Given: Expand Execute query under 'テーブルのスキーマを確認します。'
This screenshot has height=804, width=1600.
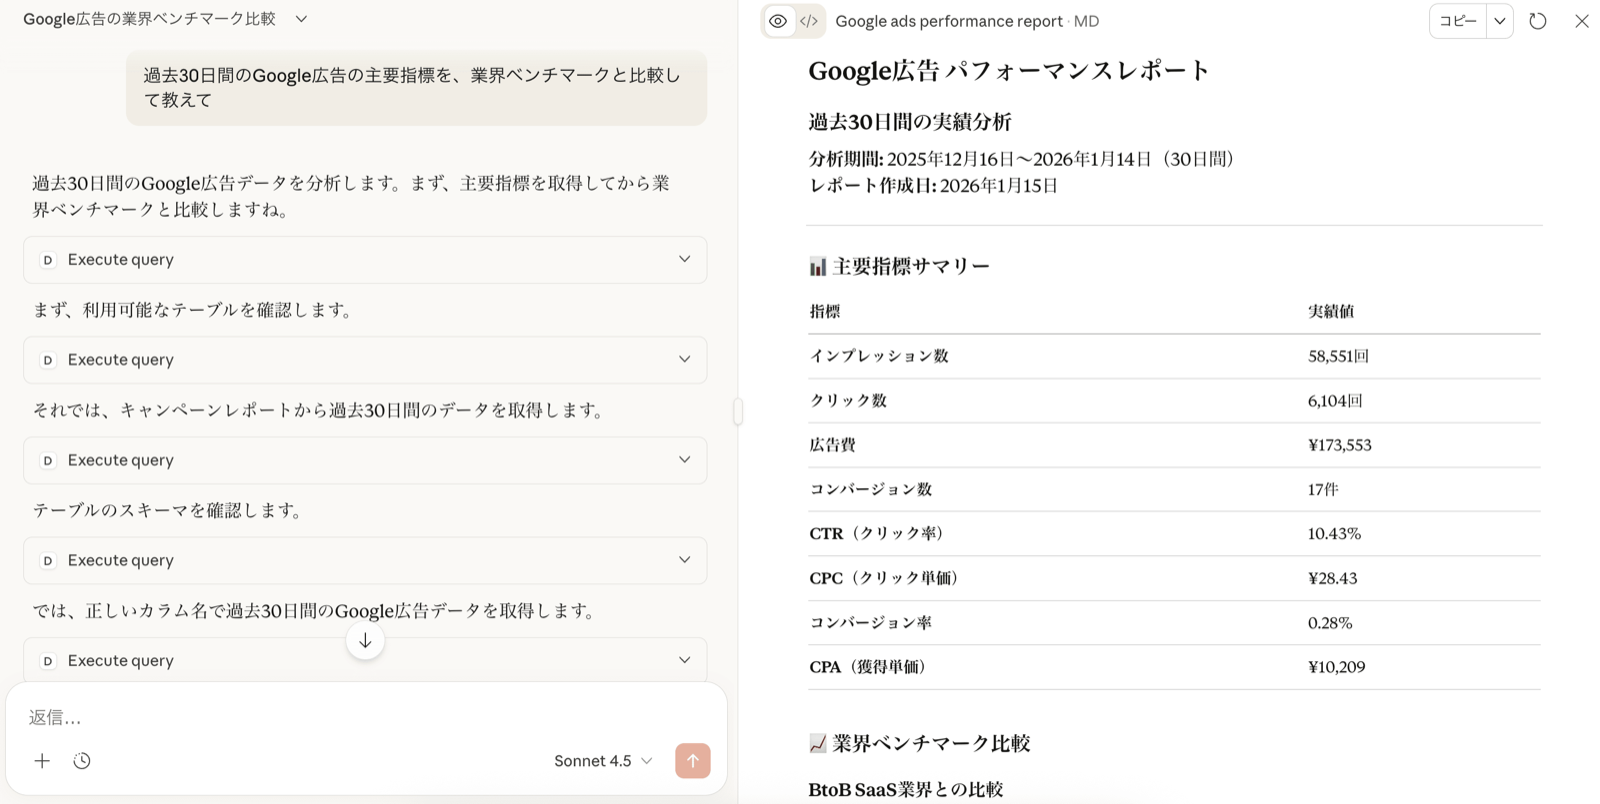Looking at the screenshot, I should 365,560.
